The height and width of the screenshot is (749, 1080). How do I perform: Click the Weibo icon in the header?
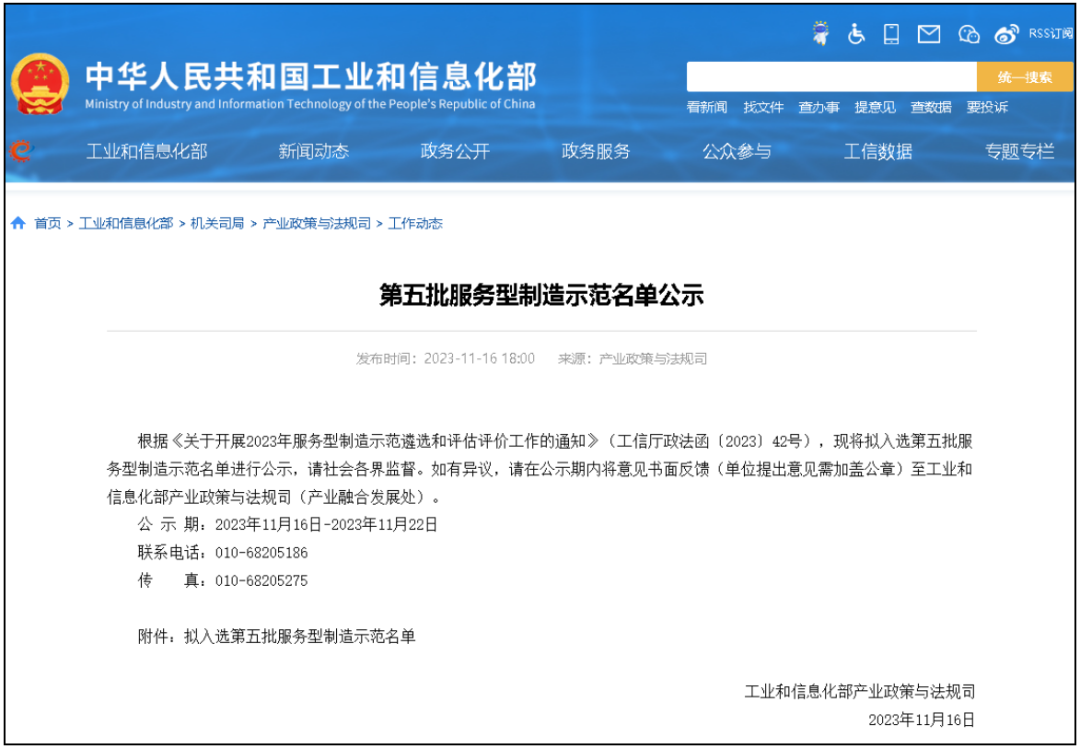(x=1005, y=33)
